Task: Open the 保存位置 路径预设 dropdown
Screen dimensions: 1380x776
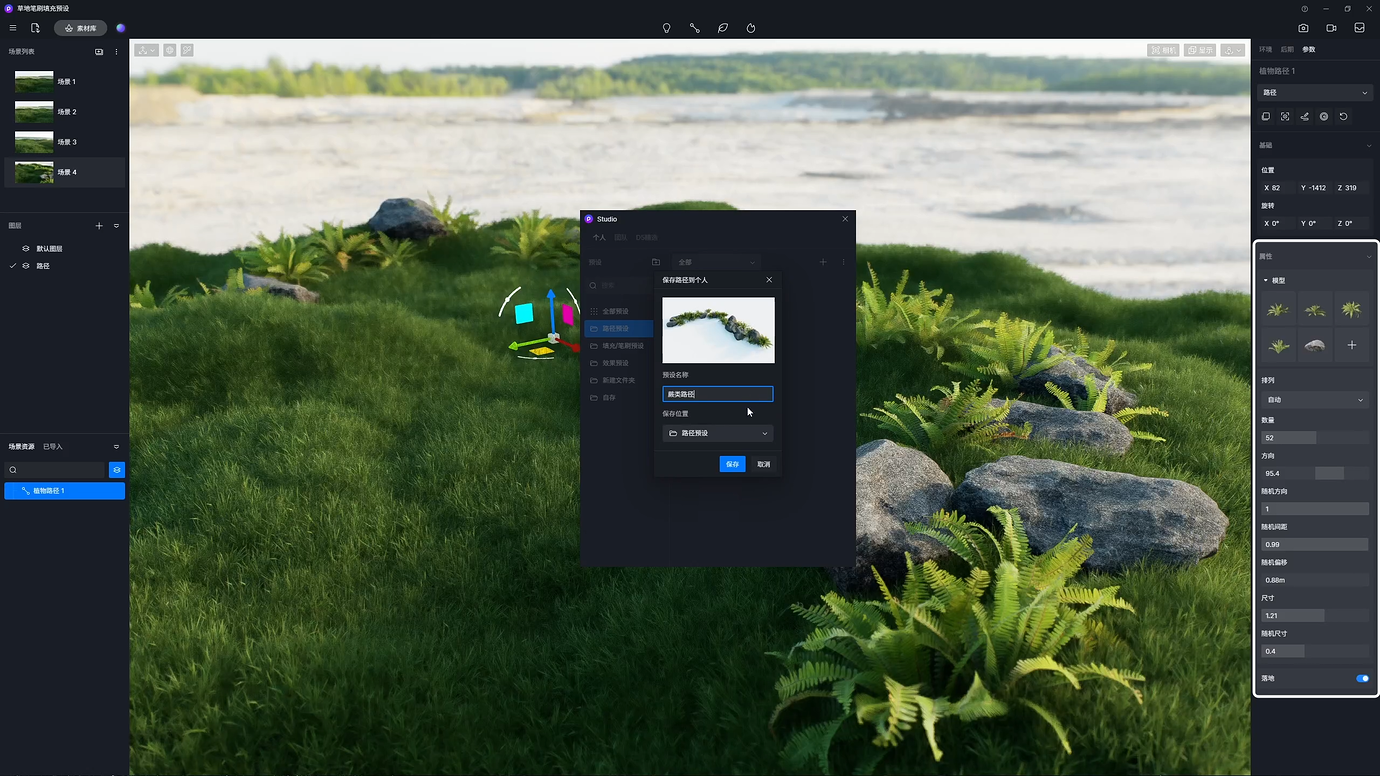Action: tap(718, 433)
